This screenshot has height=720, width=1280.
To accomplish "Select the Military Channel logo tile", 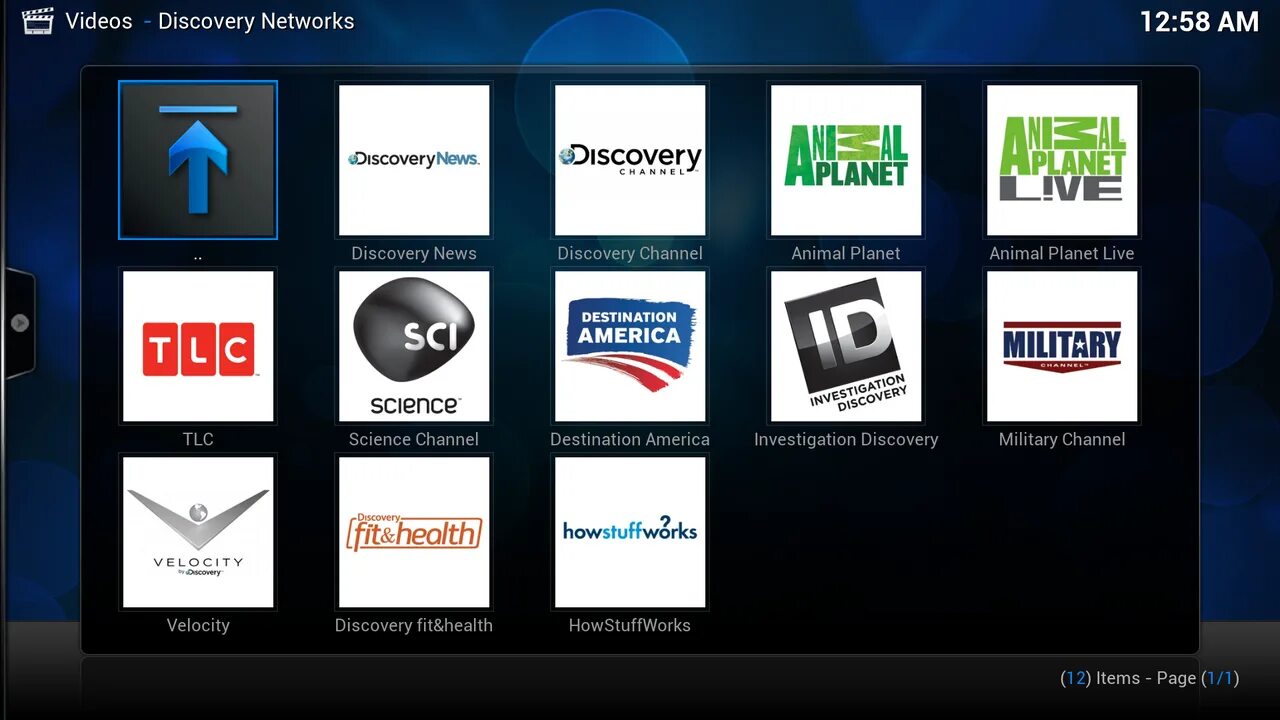I will (1062, 346).
